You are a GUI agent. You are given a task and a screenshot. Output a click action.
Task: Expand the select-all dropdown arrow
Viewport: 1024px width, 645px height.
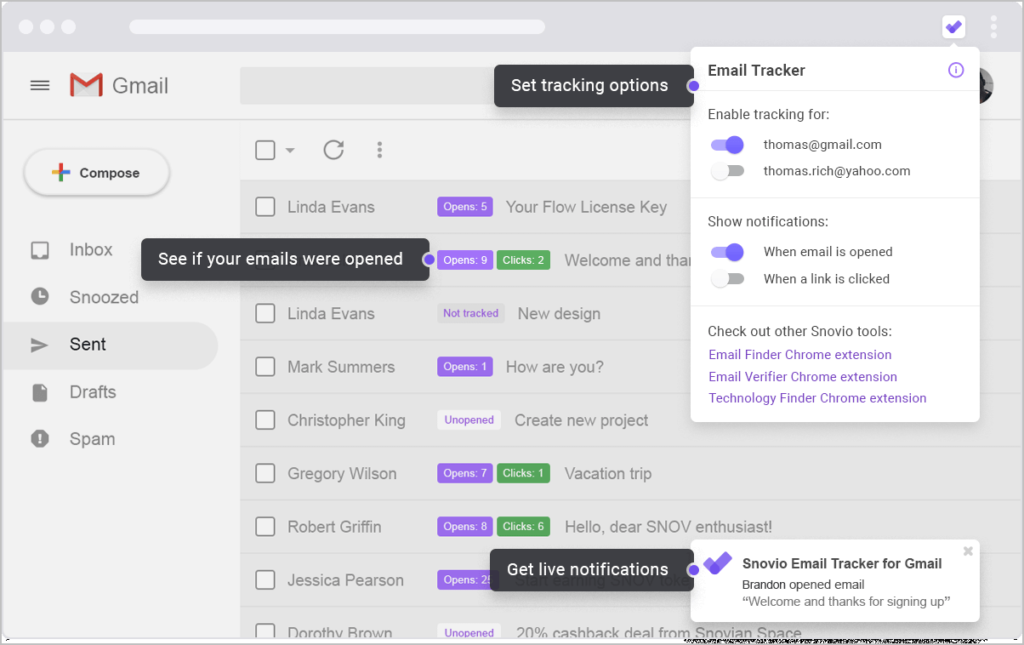(x=290, y=151)
